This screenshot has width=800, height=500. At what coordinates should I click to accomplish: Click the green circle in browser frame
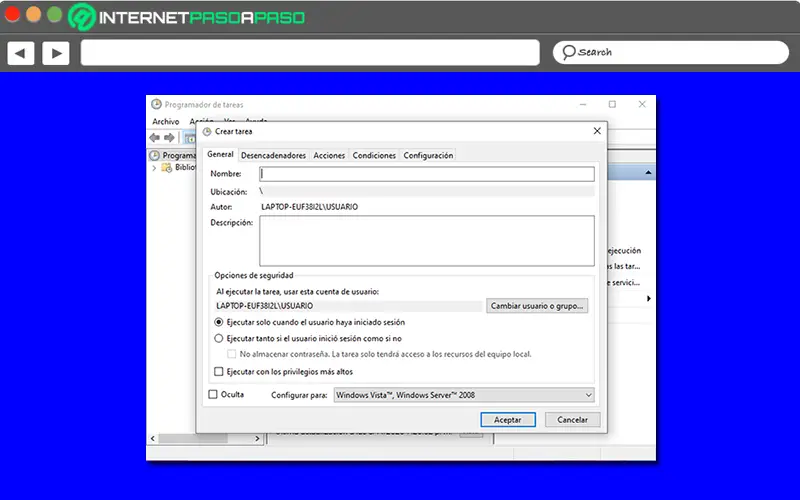pyautogui.click(x=55, y=14)
